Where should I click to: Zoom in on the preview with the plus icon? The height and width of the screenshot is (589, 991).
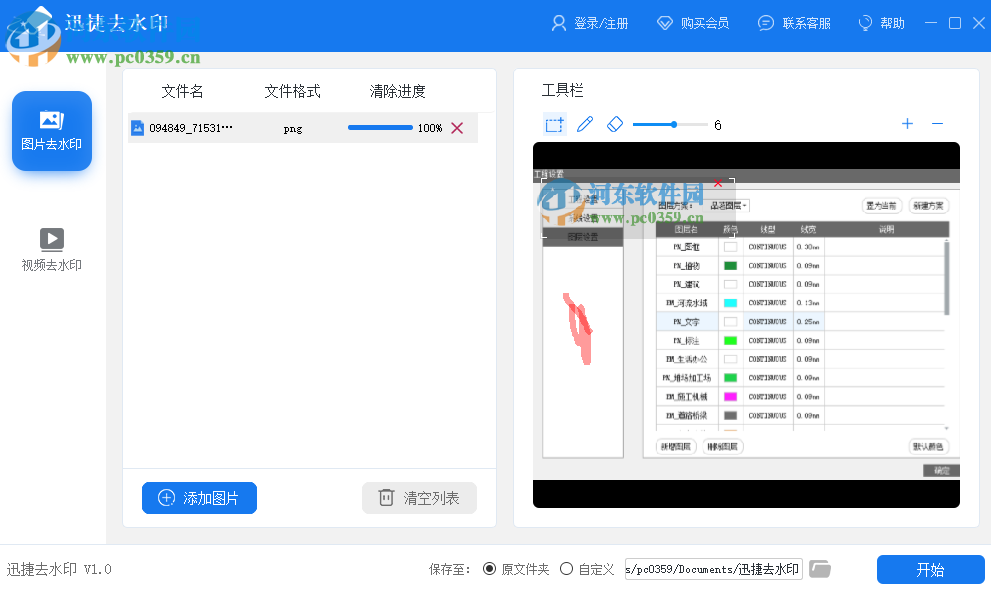click(x=907, y=123)
